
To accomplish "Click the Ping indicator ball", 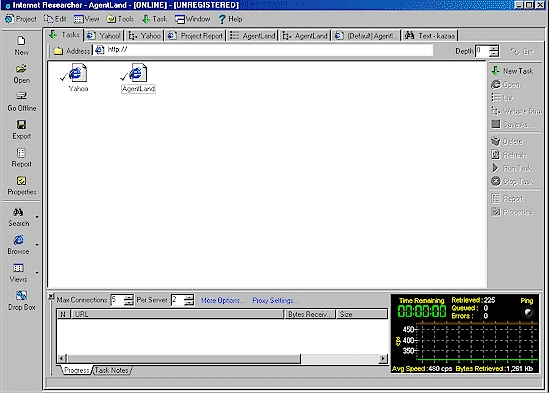I will pos(528,312).
